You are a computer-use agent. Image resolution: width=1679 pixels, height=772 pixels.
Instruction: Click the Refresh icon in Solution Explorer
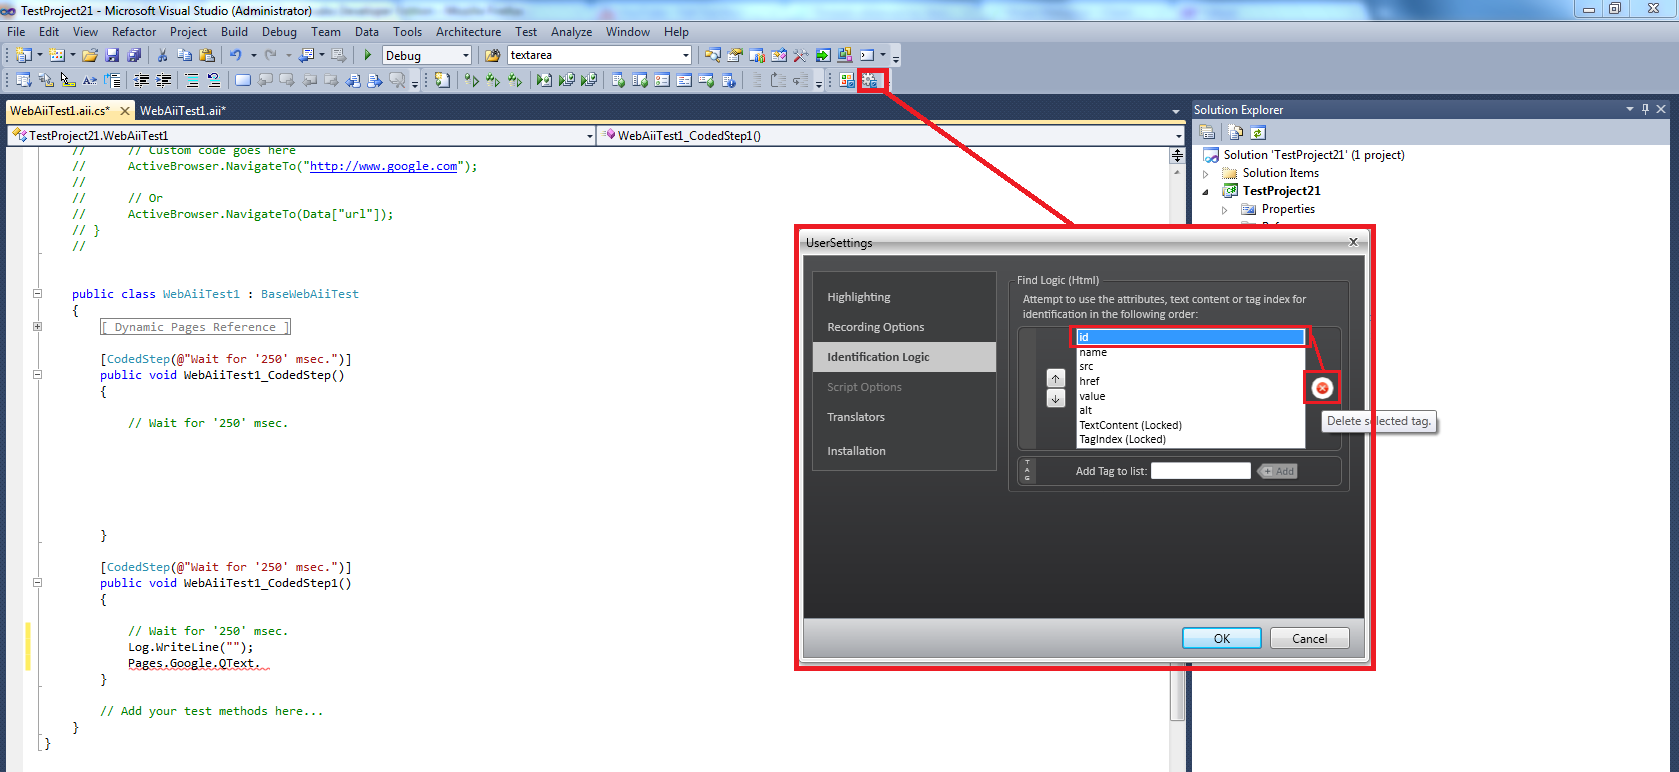point(1258,132)
